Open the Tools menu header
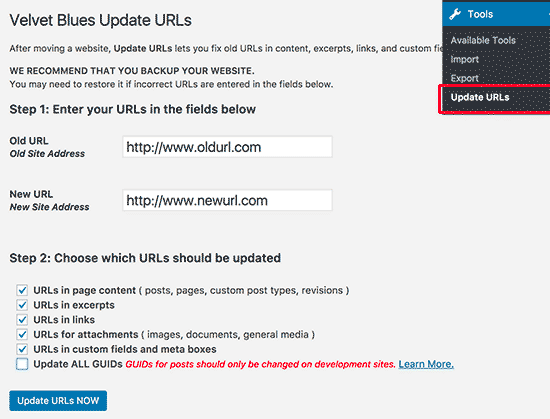Viewport: 550px width, 419px height. (x=496, y=14)
